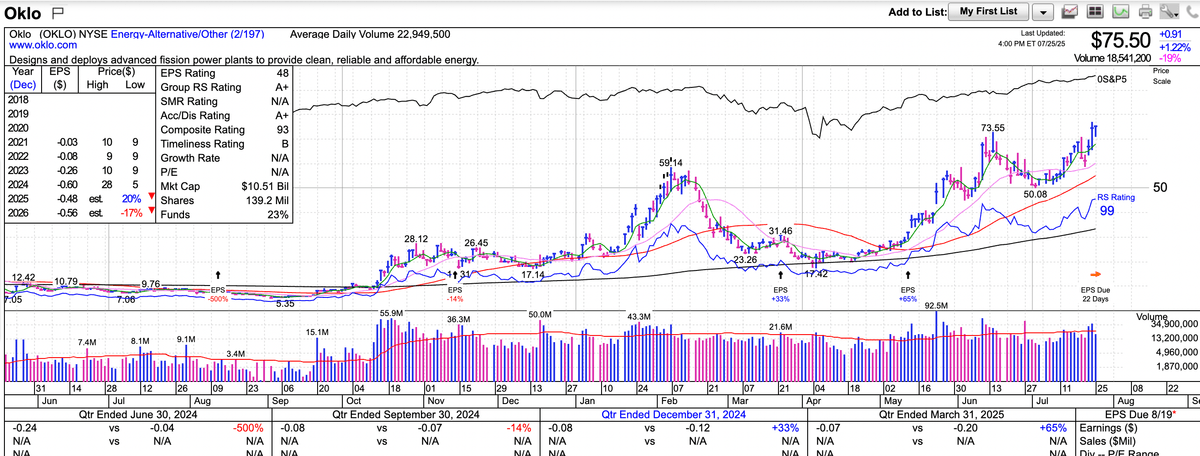This screenshot has width=1200, height=456.
Task: Open the wrench settings tool menu
Action: pos(1168,12)
